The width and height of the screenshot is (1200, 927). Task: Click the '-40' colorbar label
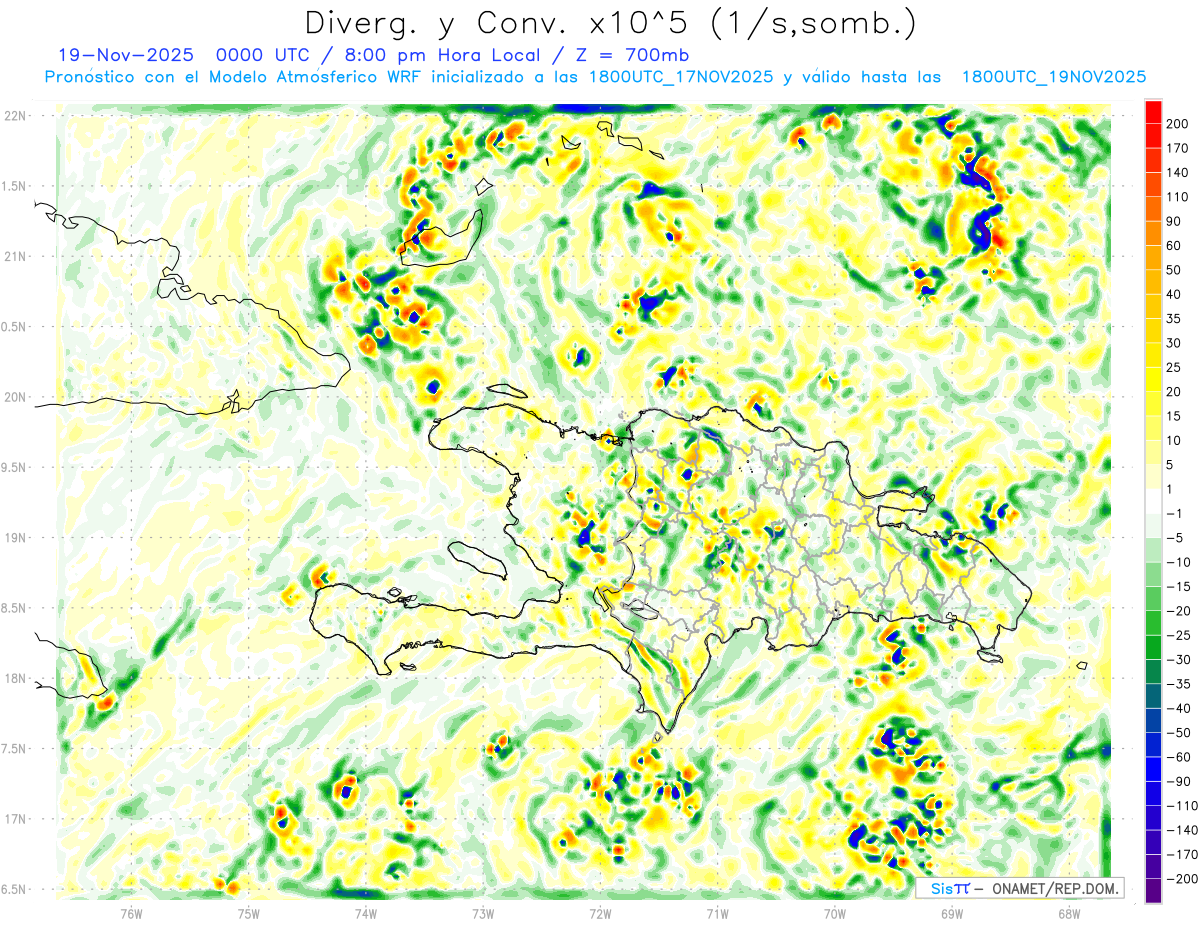click(1180, 708)
